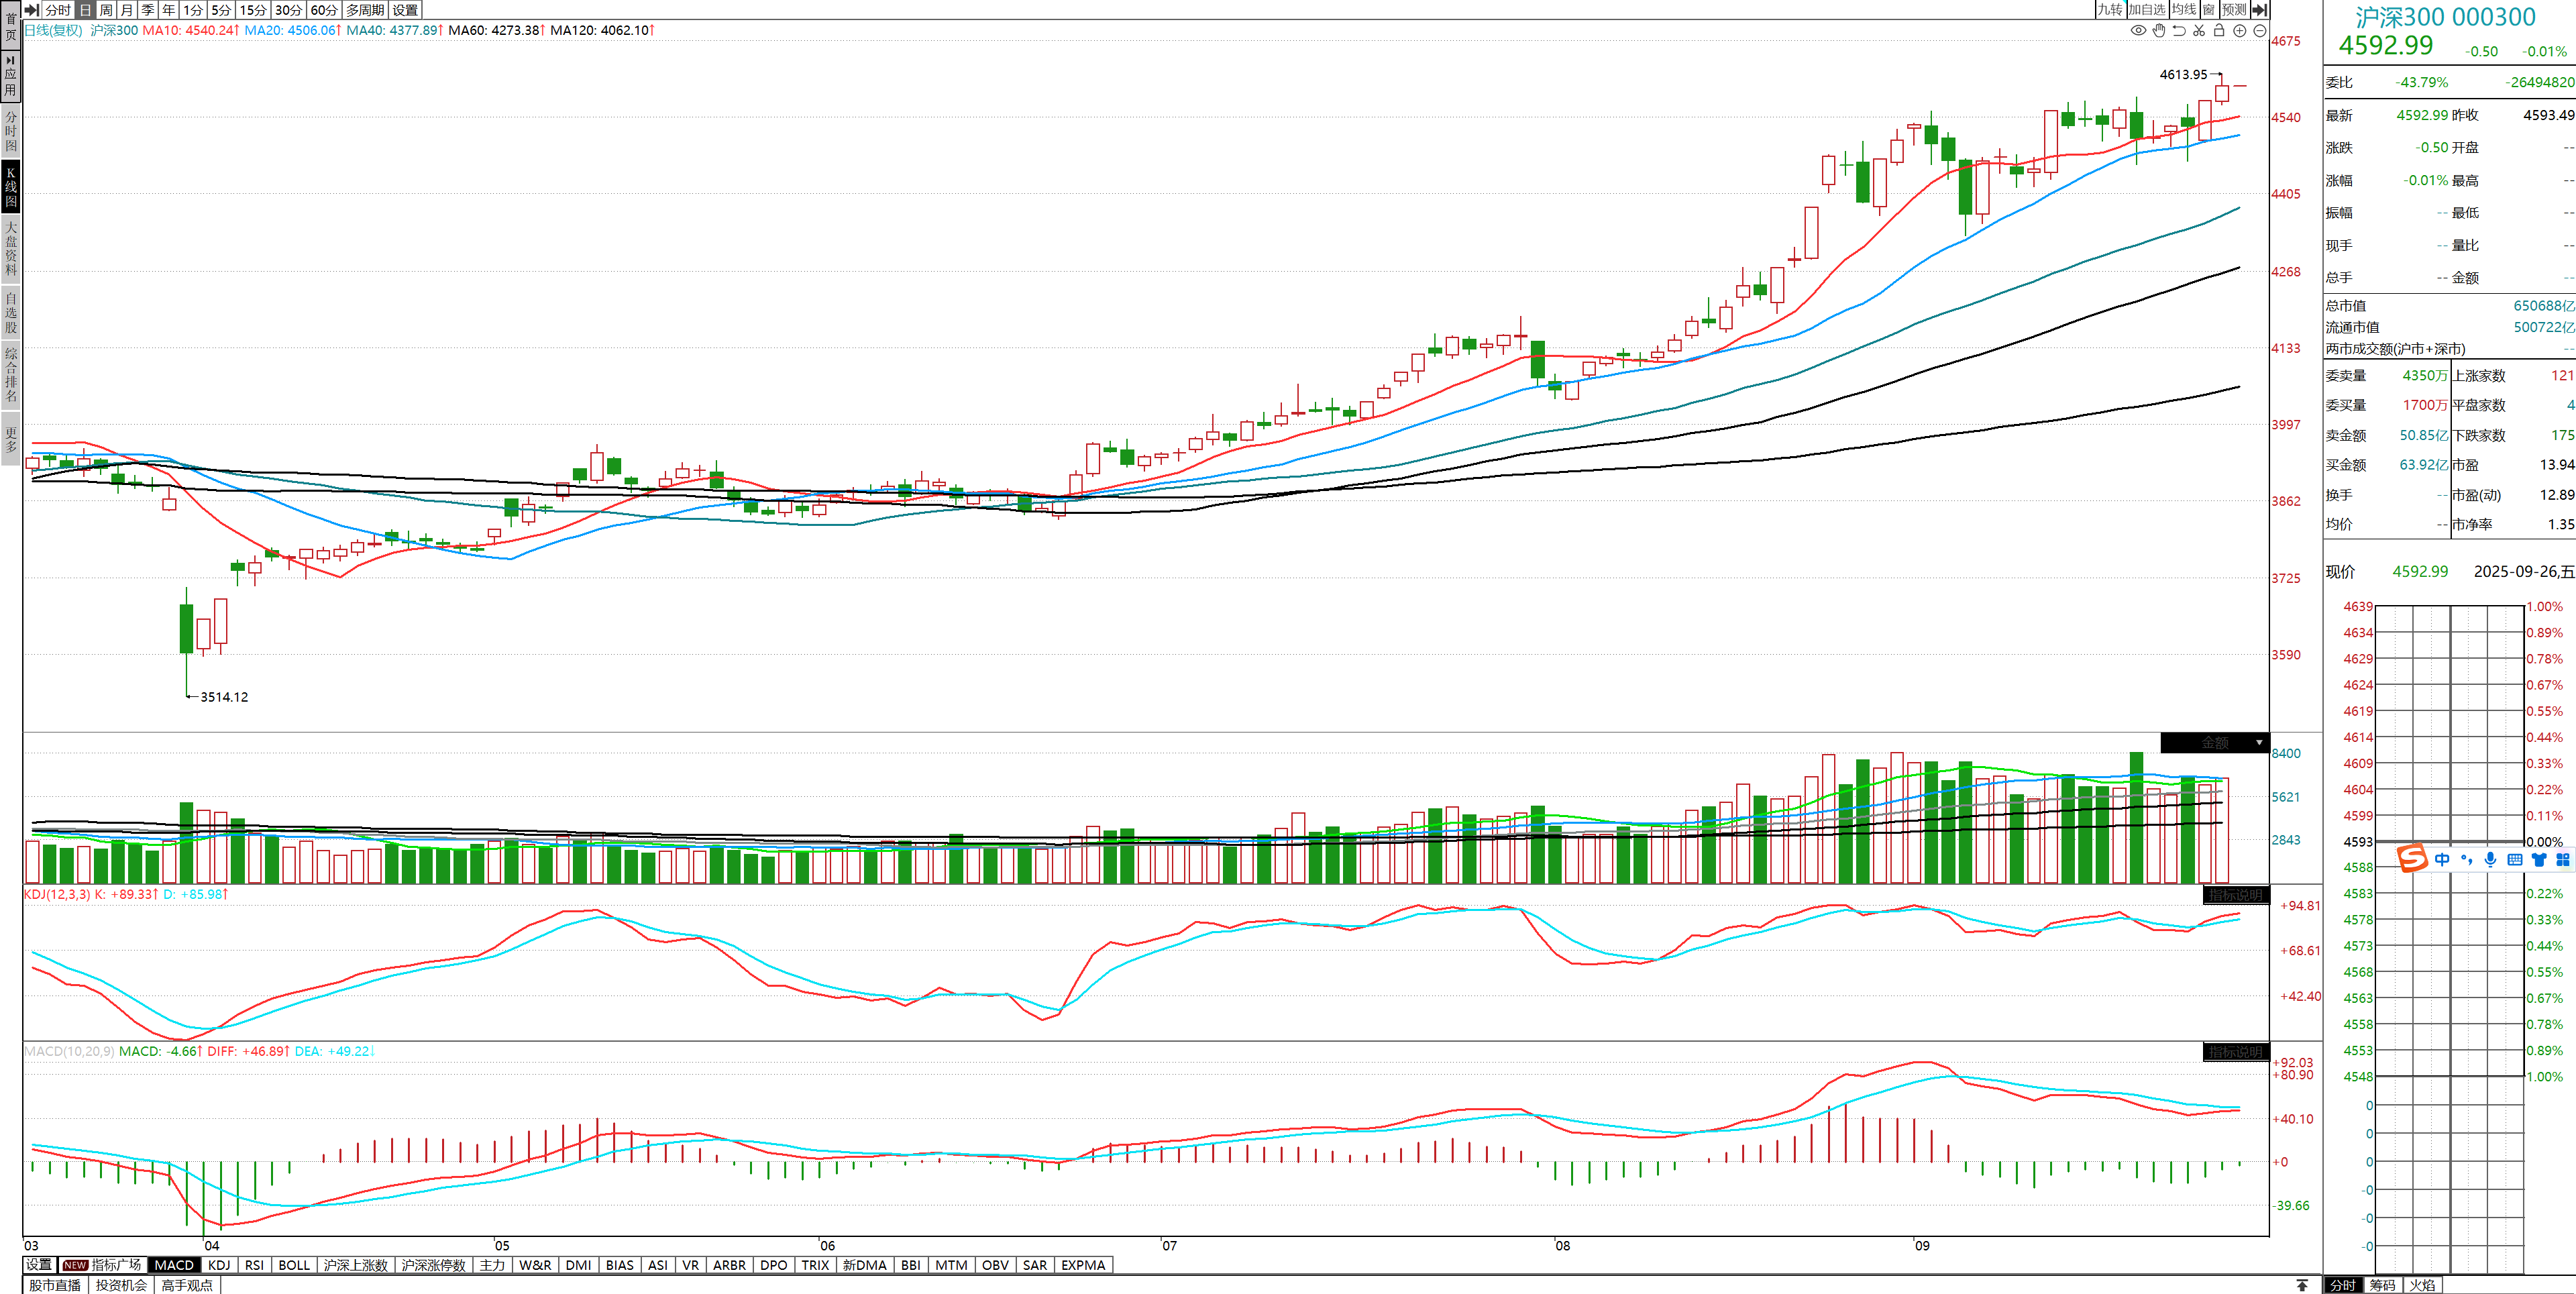Switch to the KDJ indicator tab
Image resolution: width=2576 pixels, height=1294 pixels.
[219, 1265]
